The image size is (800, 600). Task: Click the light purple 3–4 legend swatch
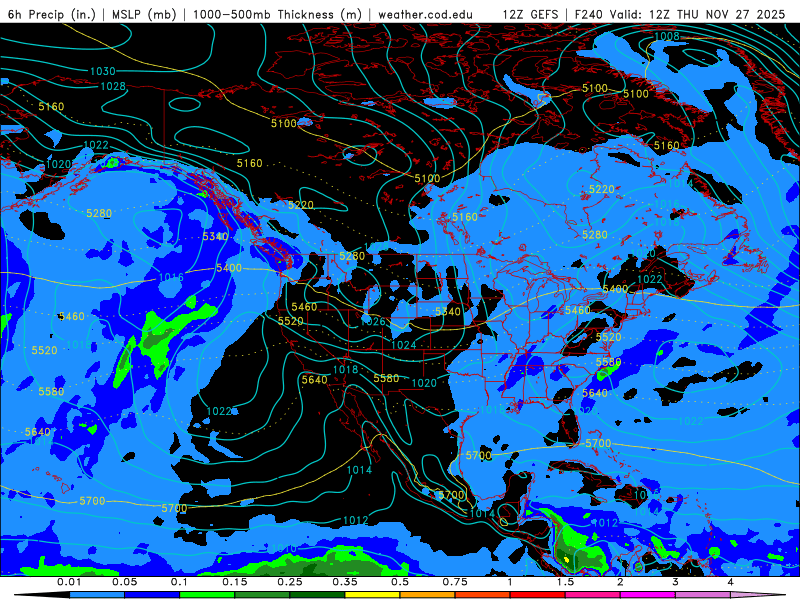[x=703, y=595]
